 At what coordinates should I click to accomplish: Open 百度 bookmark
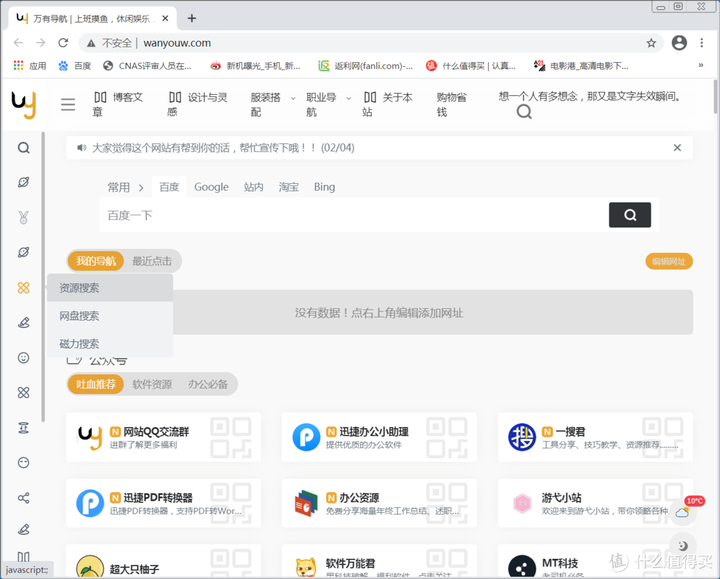[75, 66]
